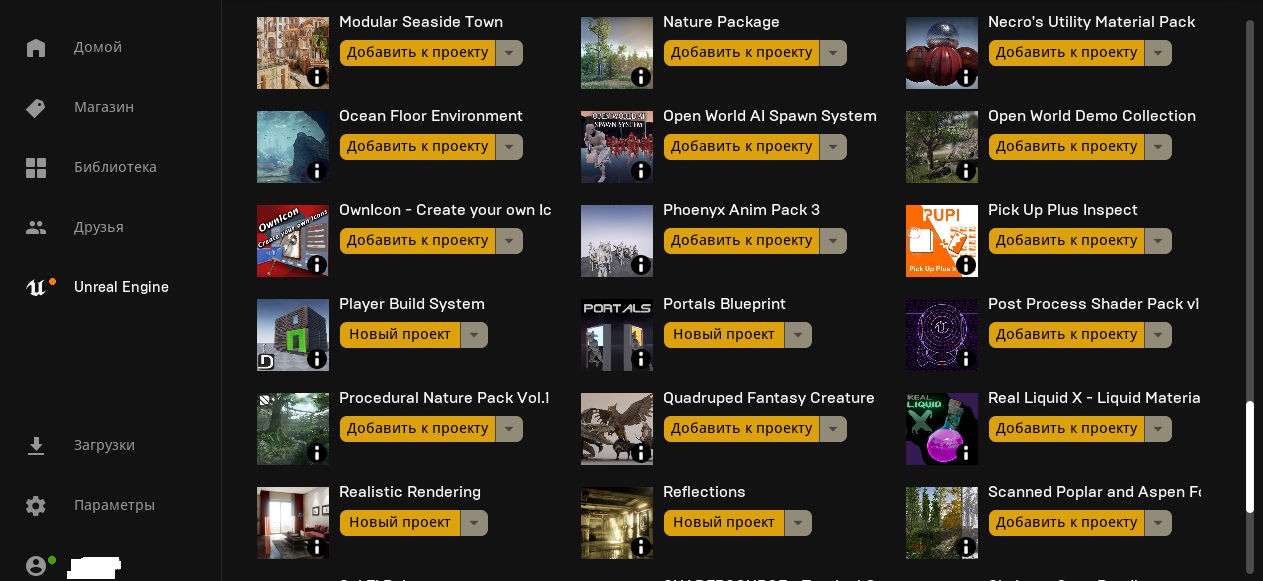This screenshot has width=1263, height=581.
Task: Click info icon on Quadruped Fantasy Creature
Action: pyautogui.click(x=641, y=453)
